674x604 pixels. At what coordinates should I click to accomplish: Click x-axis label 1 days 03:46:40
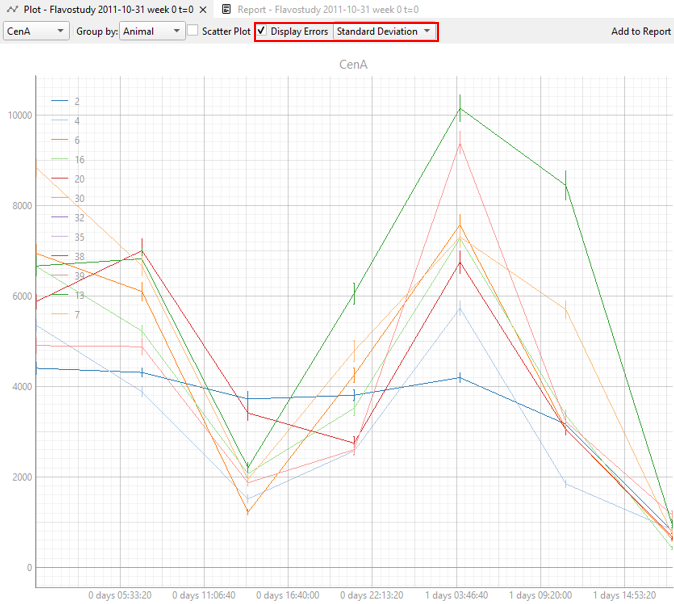pos(456,595)
